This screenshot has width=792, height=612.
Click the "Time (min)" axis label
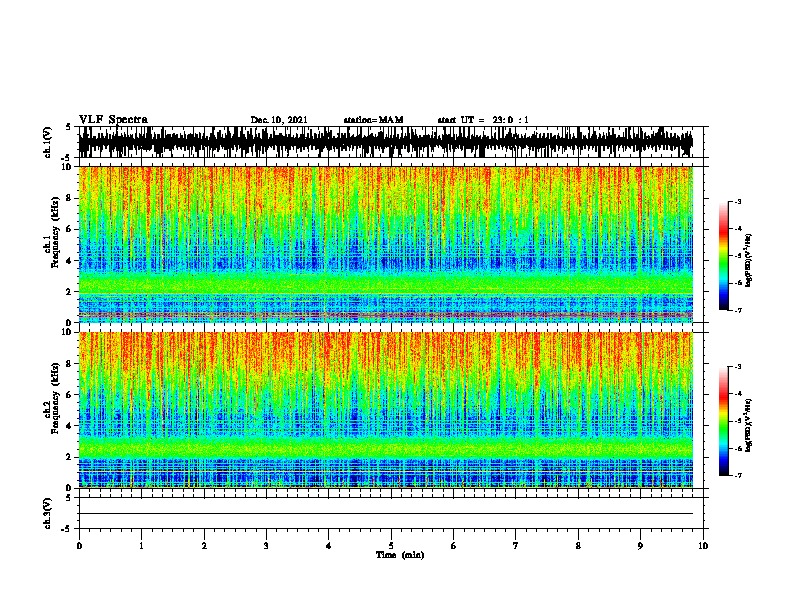point(400,555)
